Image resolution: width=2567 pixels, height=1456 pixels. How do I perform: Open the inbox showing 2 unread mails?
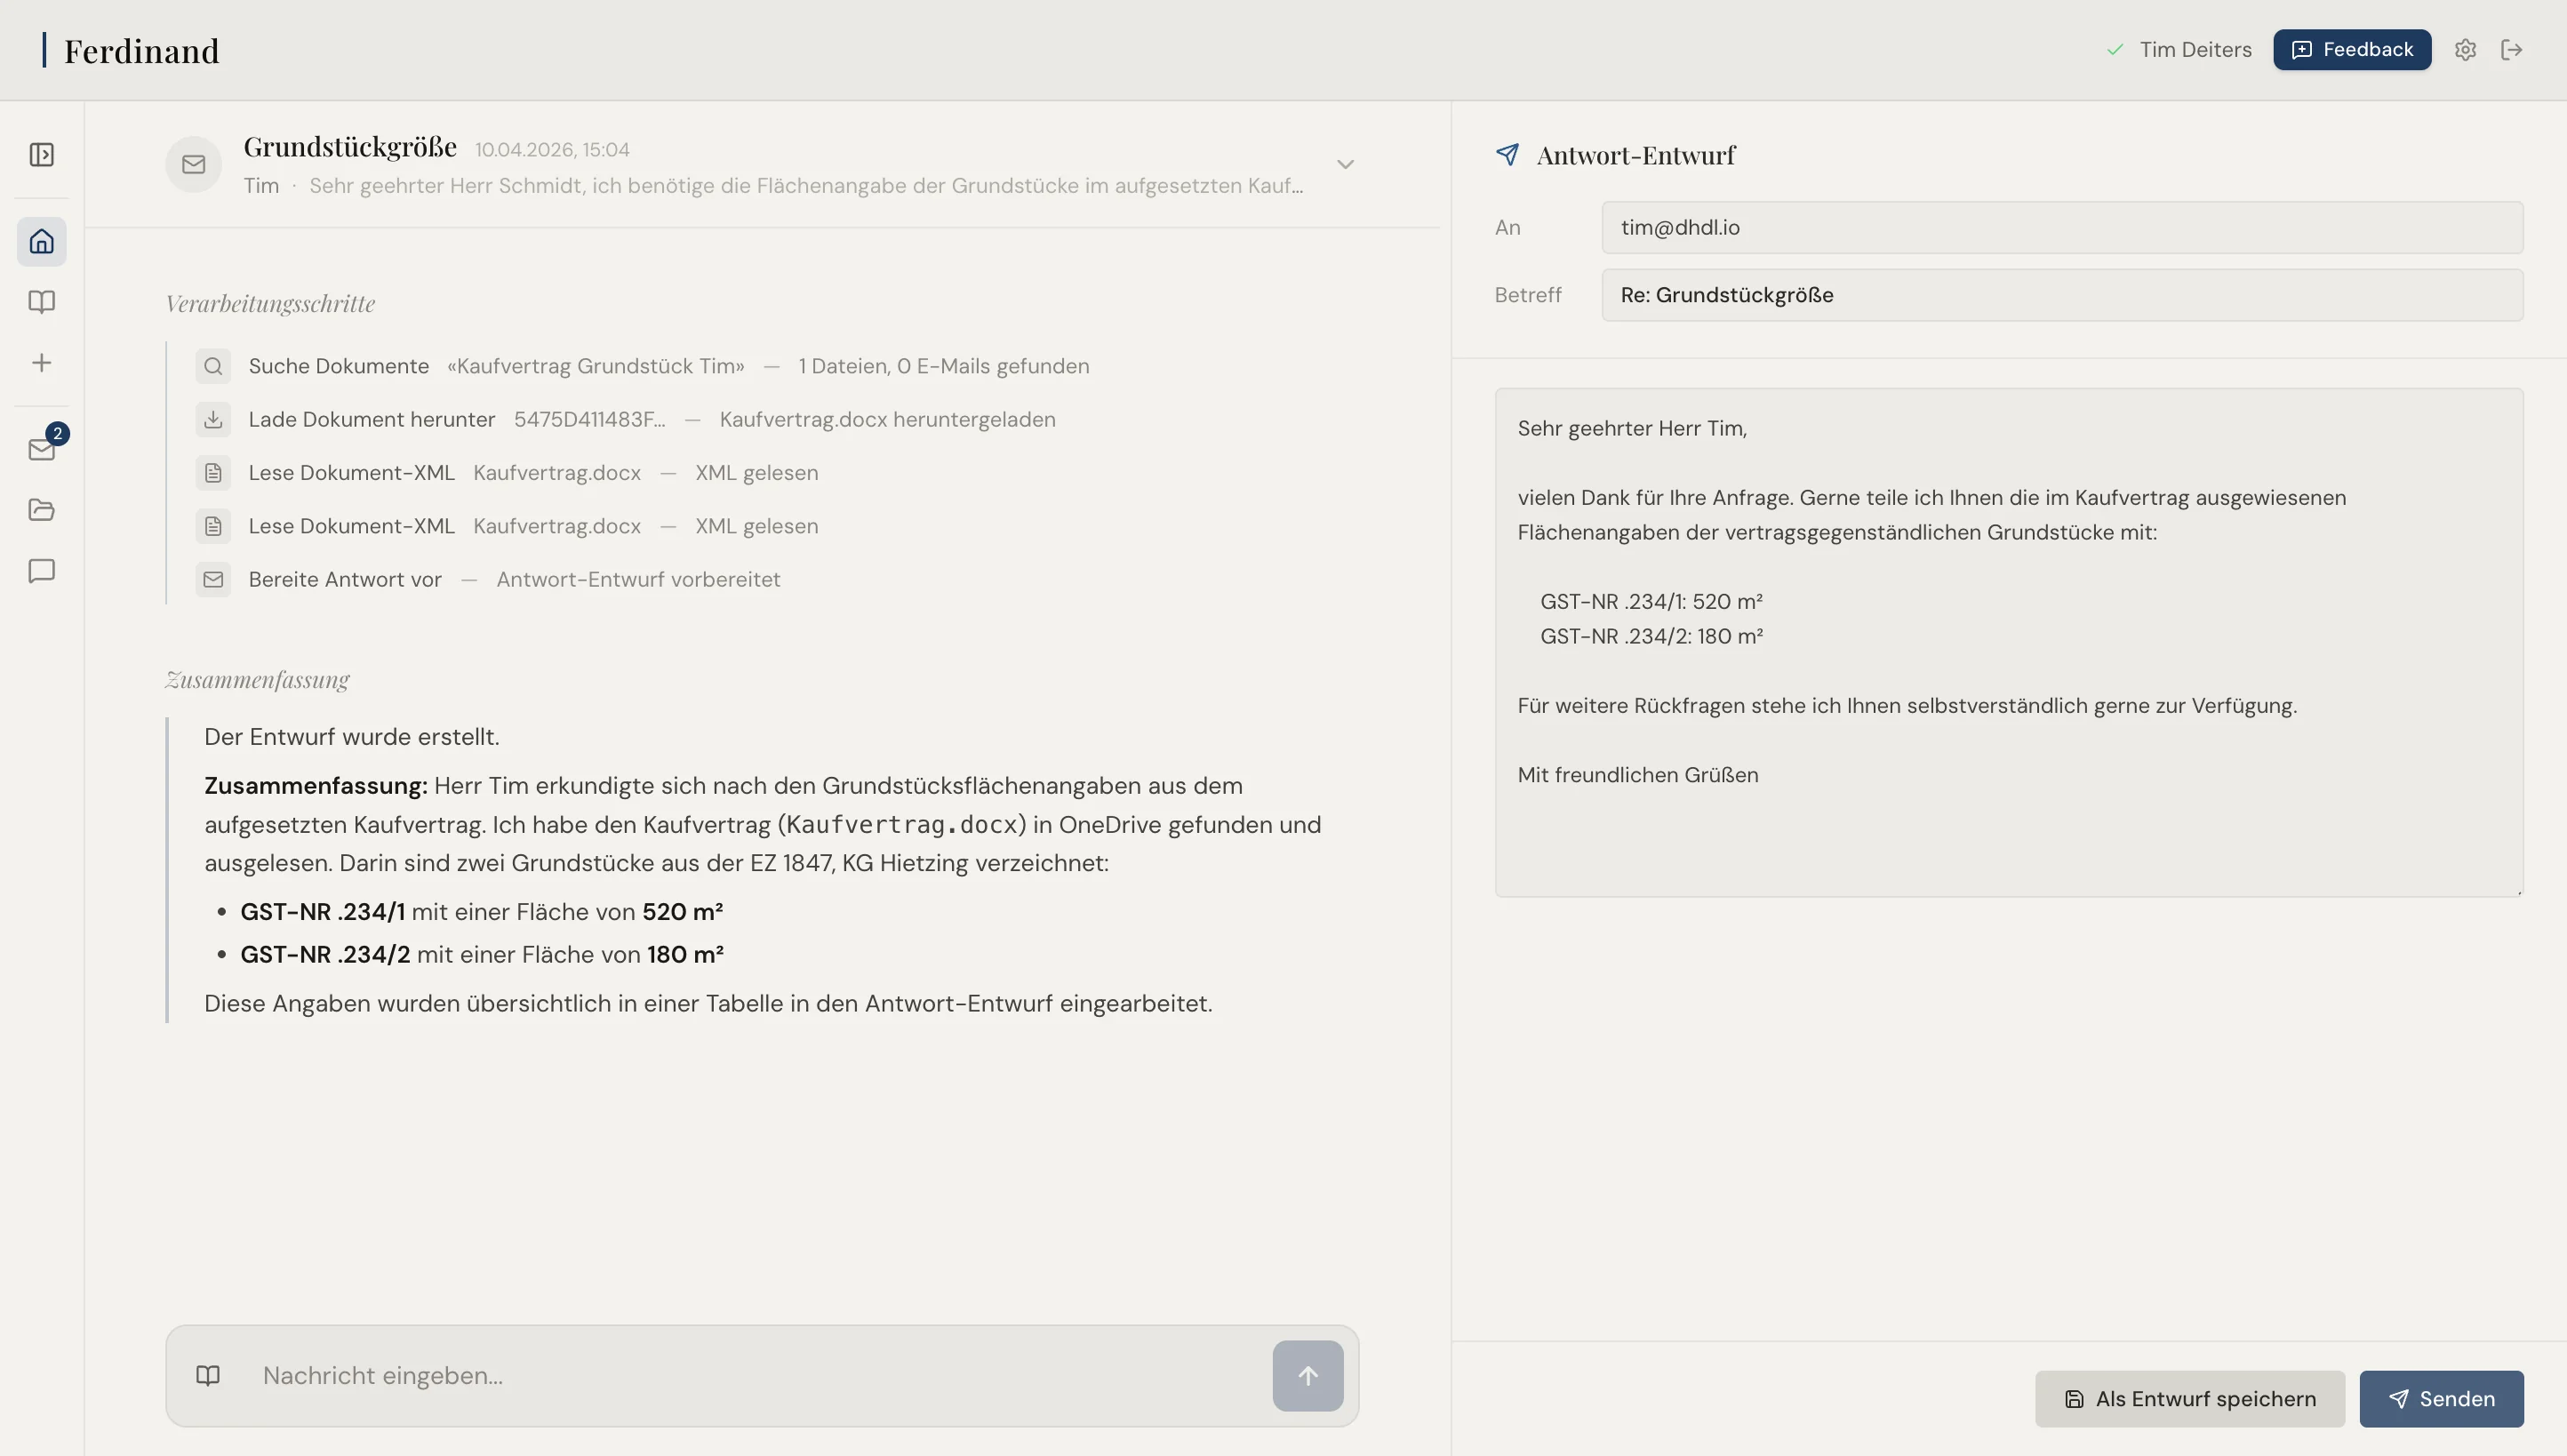pos(41,450)
